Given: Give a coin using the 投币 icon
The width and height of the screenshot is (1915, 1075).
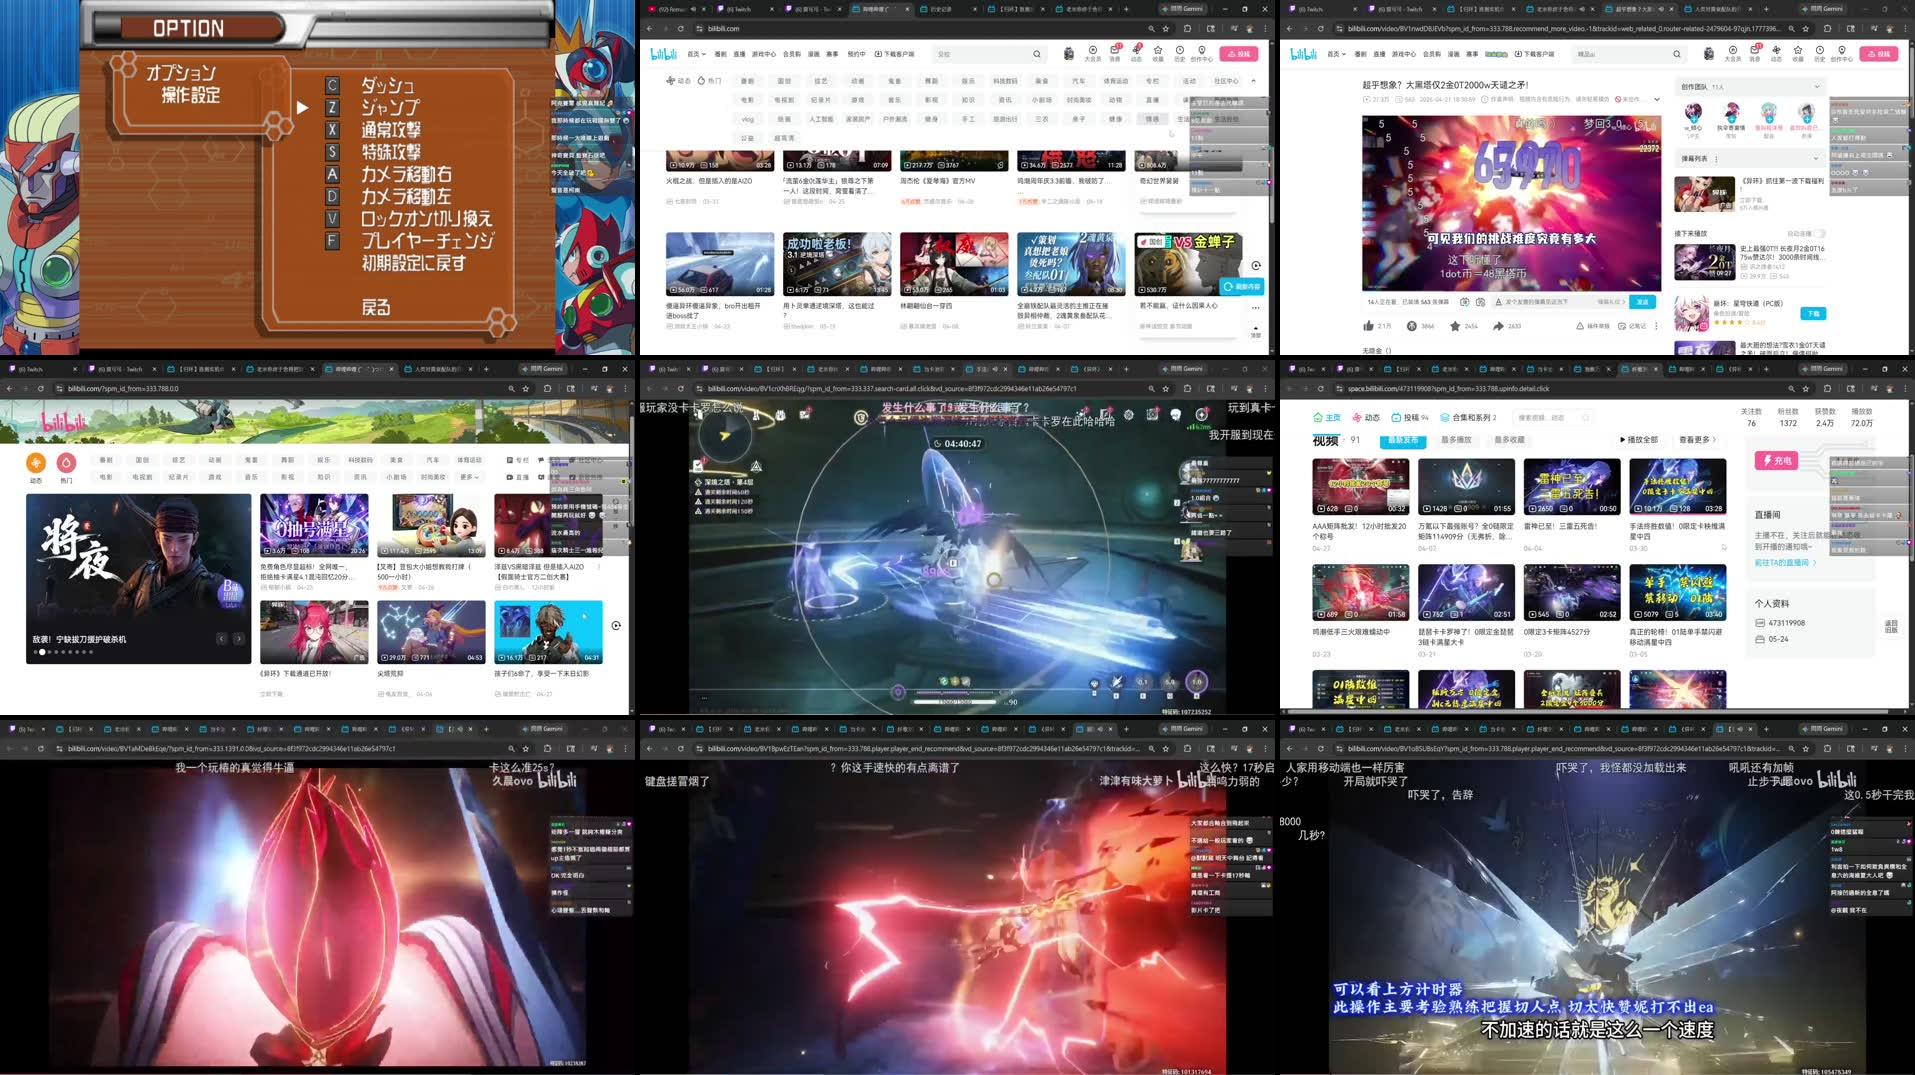Looking at the screenshot, I should pos(1412,326).
